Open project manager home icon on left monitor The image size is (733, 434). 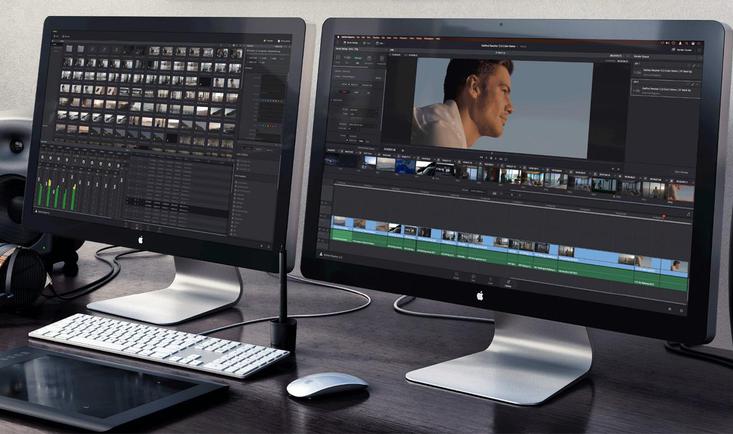[262, 246]
